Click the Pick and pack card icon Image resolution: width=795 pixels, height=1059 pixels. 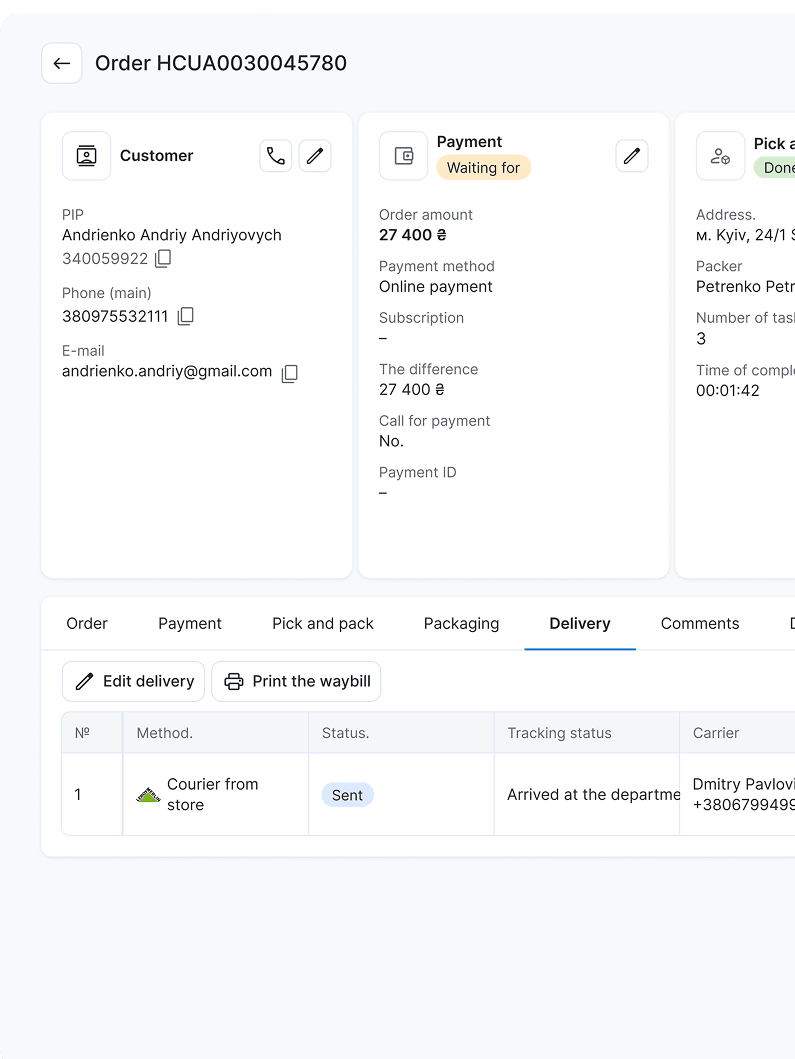720,156
